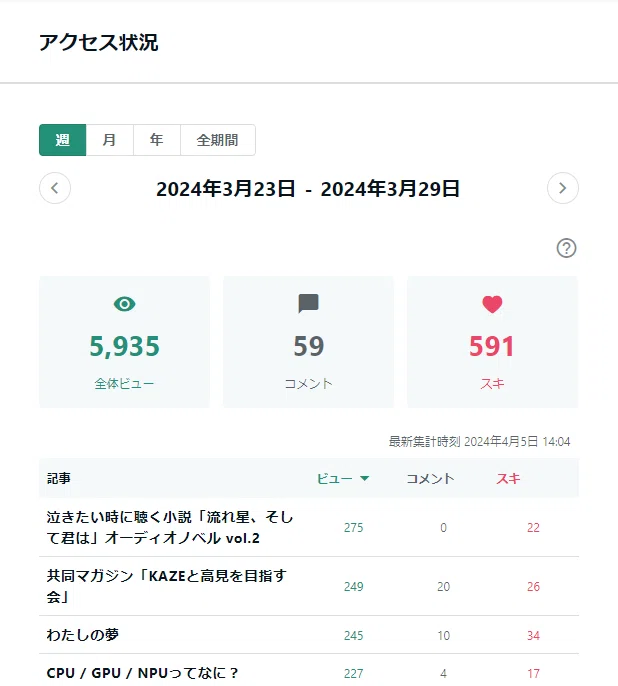
Task: Open article CPU / GPU / NPUってなに？
Action: tap(143, 673)
